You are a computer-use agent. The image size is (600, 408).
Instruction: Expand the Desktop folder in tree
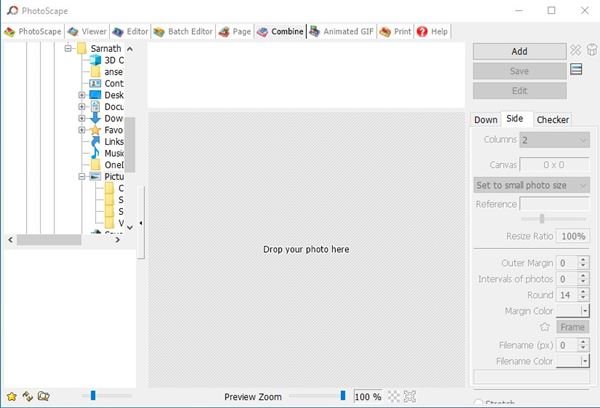[x=81, y=95]
